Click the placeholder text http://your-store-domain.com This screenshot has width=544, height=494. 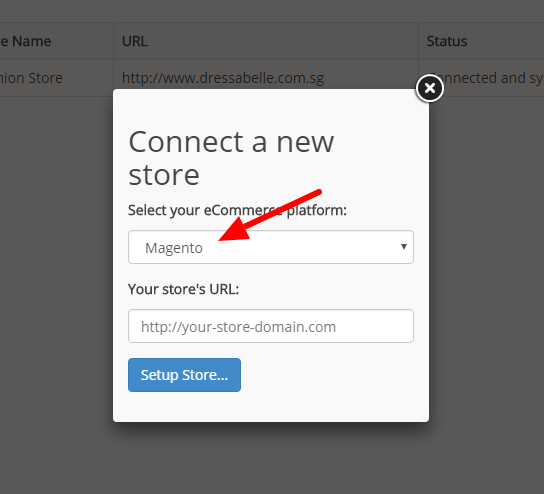click(x=238, y=327)
